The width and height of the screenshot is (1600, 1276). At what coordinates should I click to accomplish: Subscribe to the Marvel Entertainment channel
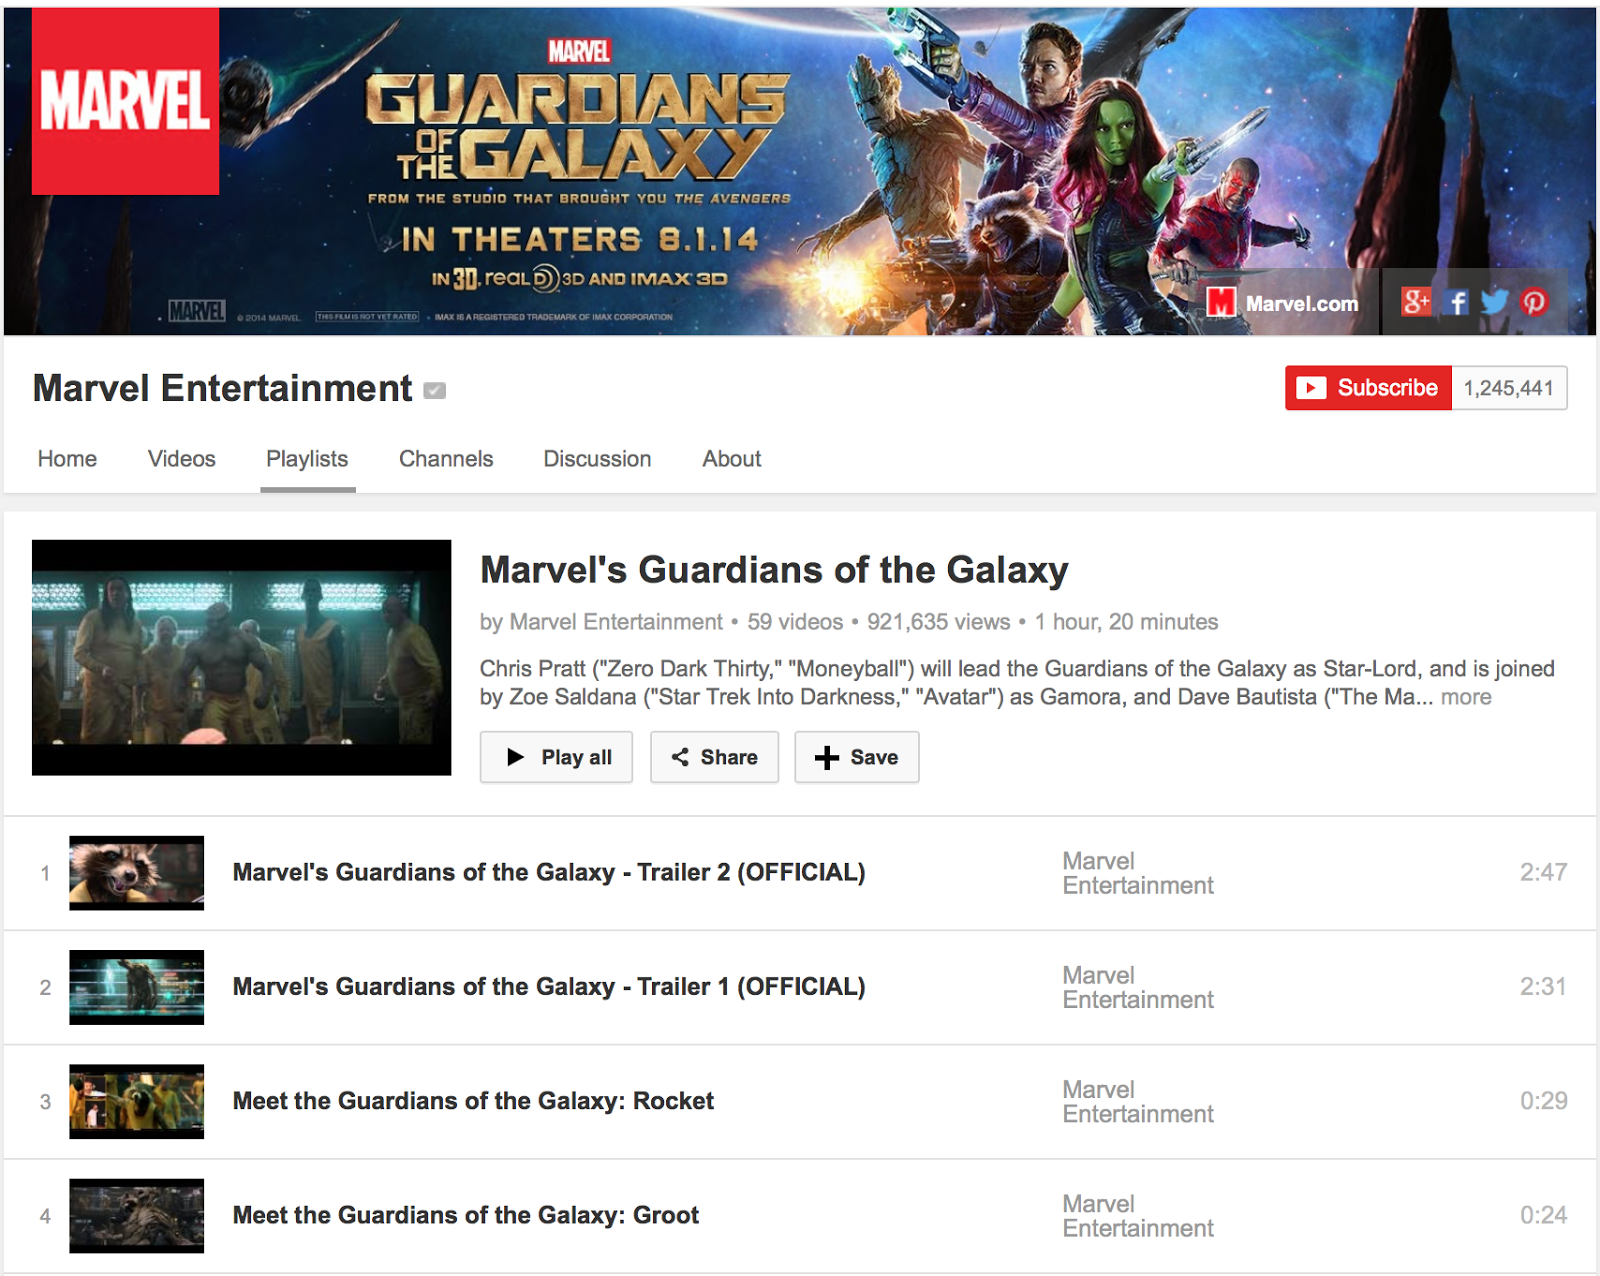(x=1368, y=388)
